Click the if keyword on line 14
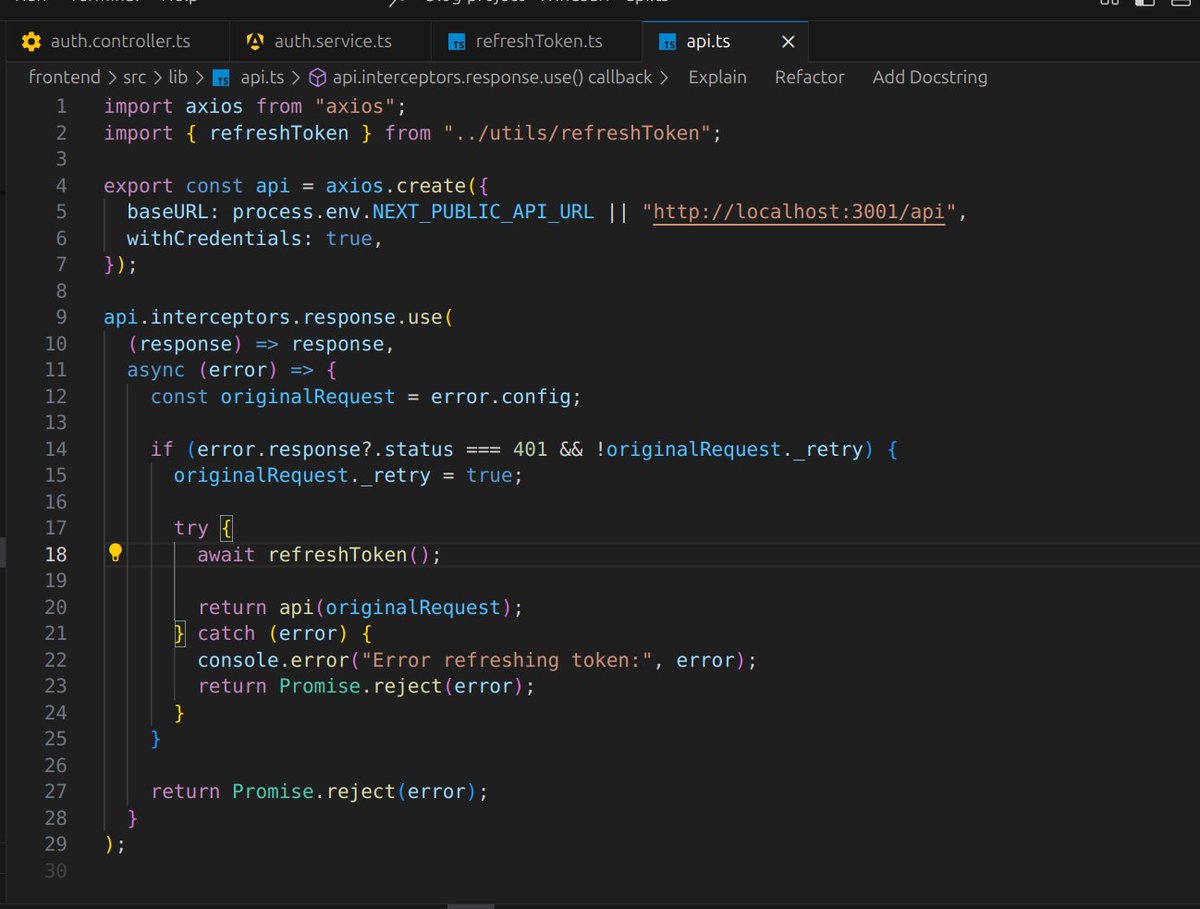This screenshot has width=1200, height=909. tap(162, 449)
